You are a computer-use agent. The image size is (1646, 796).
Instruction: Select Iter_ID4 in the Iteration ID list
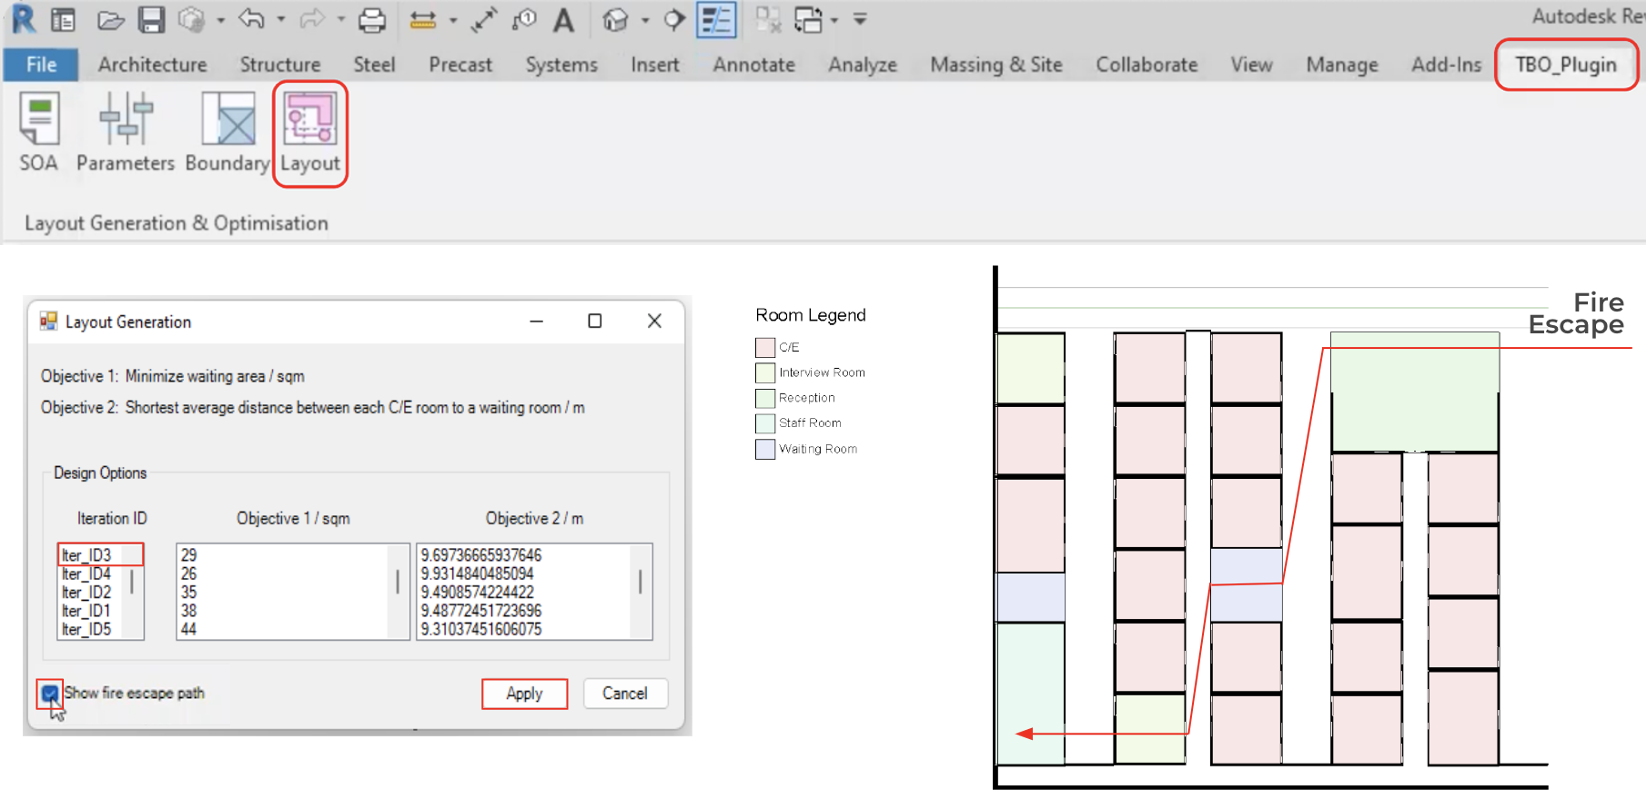87,574
